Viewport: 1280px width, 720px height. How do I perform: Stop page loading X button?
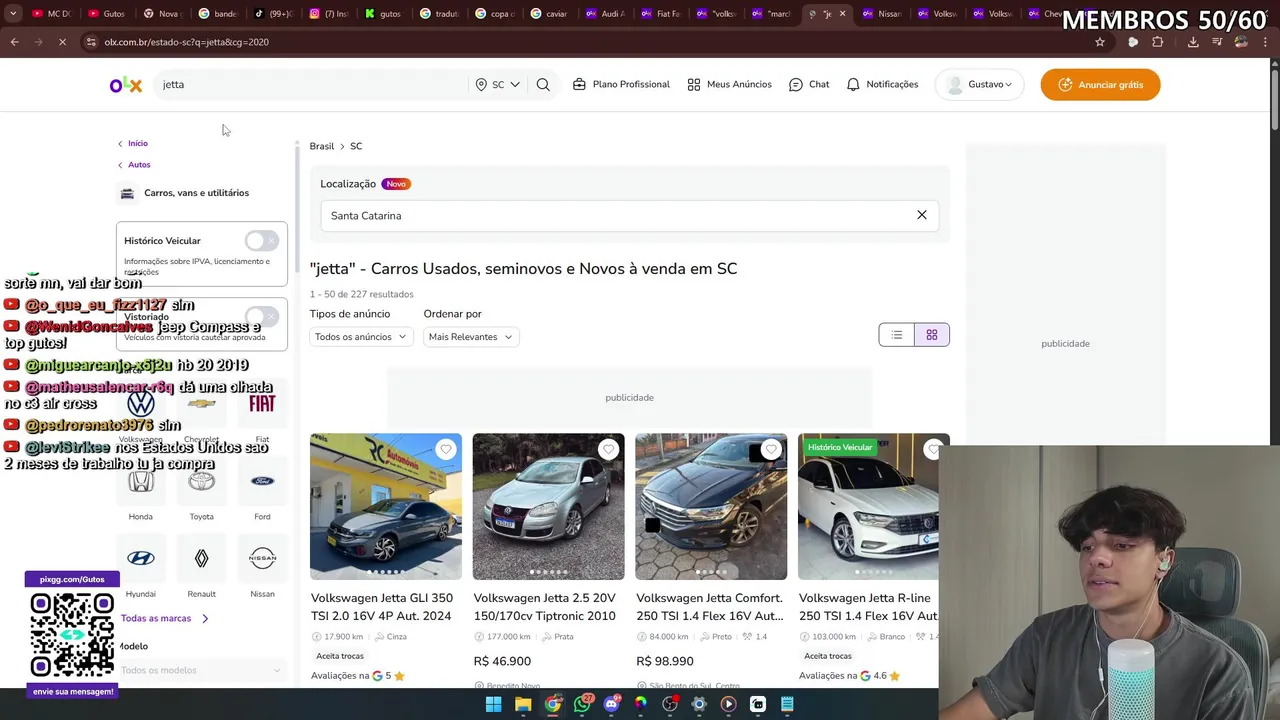(62, 42)
